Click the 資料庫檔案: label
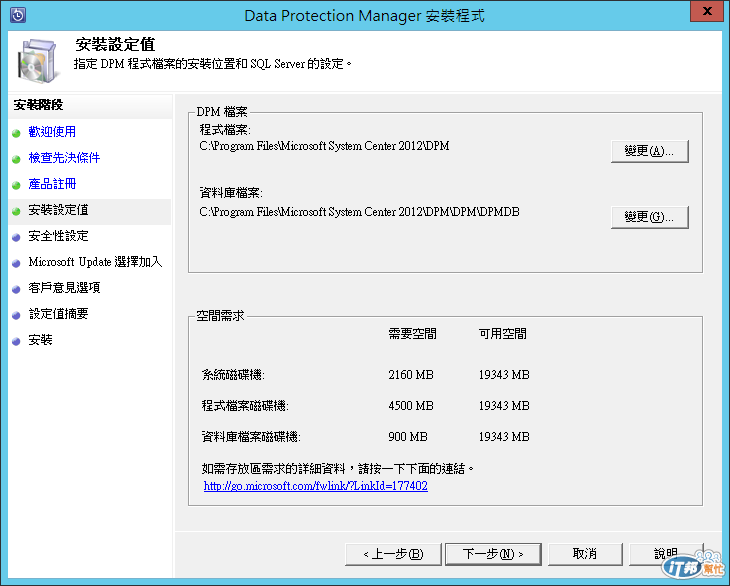 [231, 193]
